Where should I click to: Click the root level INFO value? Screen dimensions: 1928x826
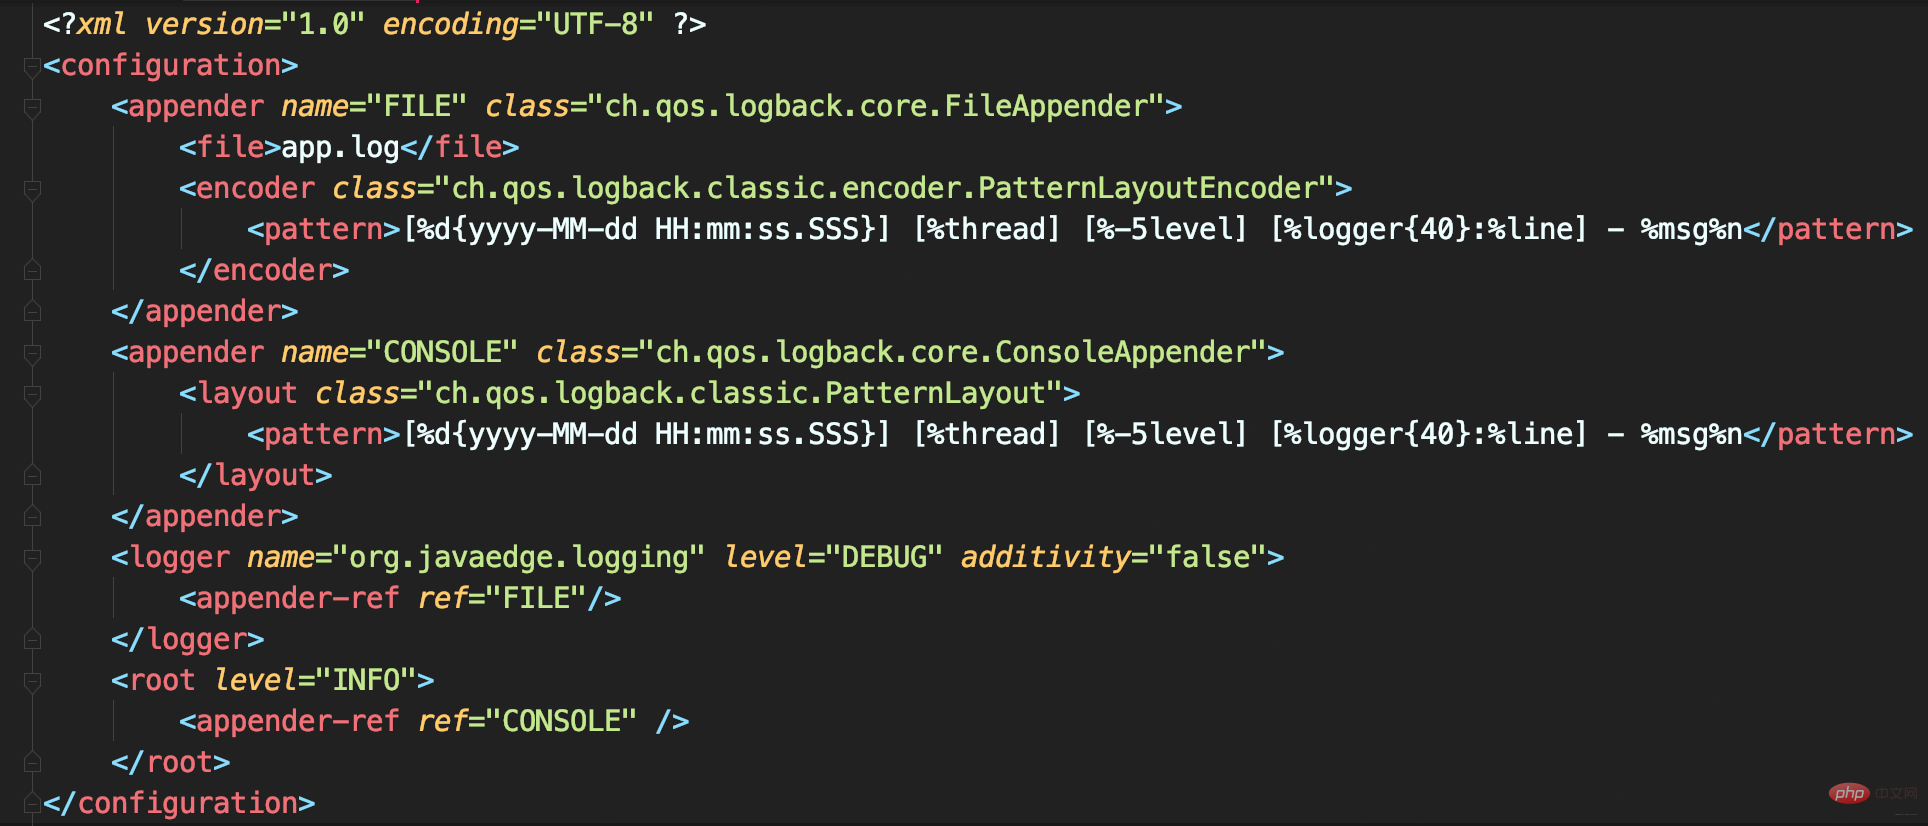366,681
